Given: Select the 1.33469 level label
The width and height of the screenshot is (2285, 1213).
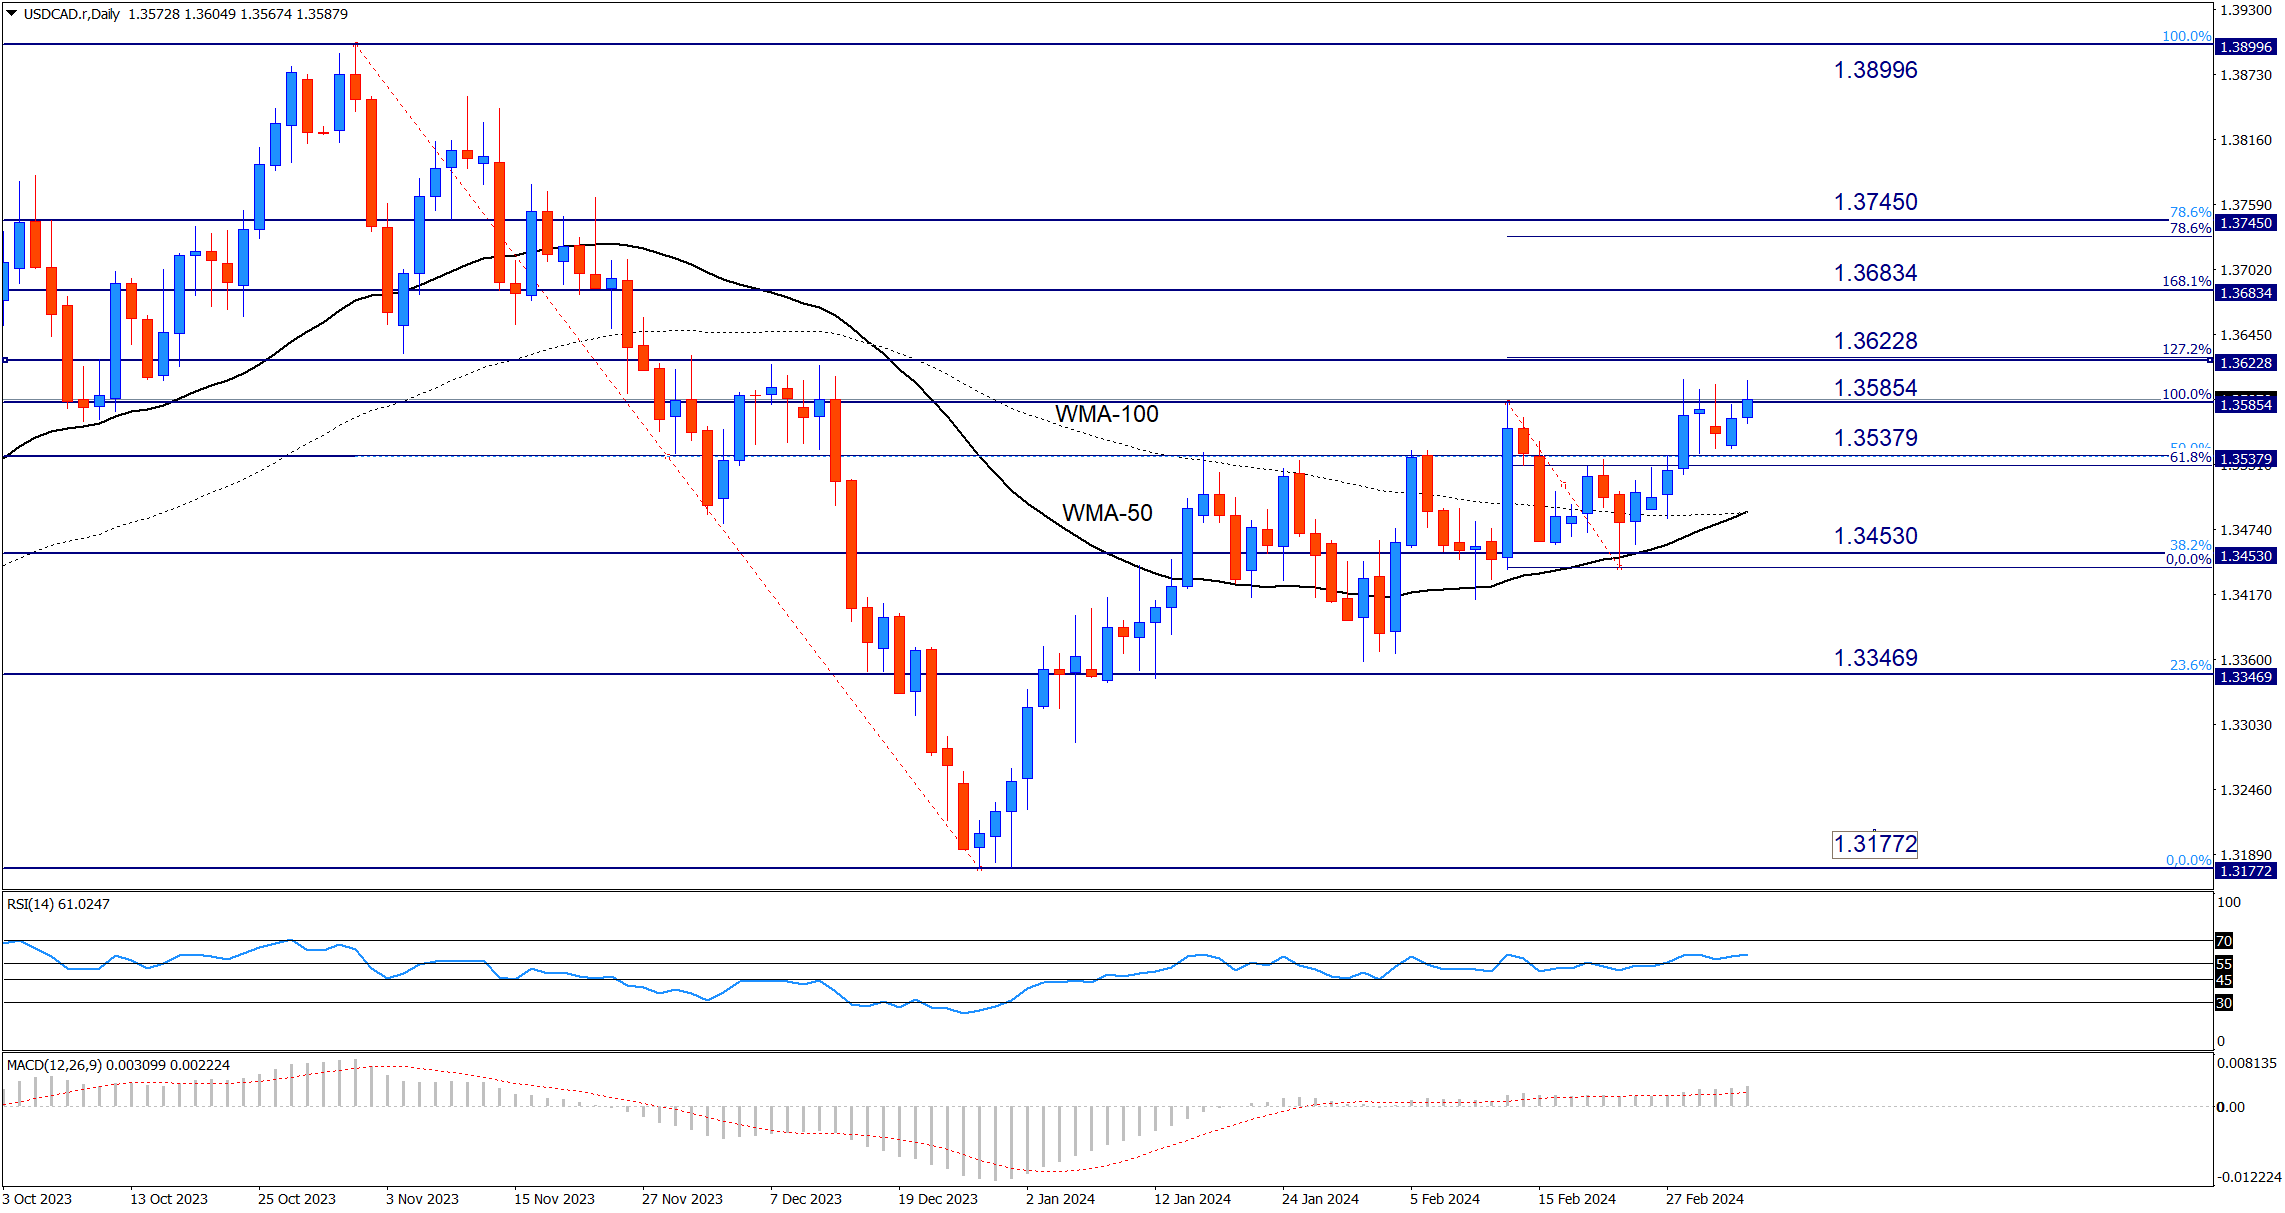Looking at the screenshot, I should click(x=1875, y=658).
